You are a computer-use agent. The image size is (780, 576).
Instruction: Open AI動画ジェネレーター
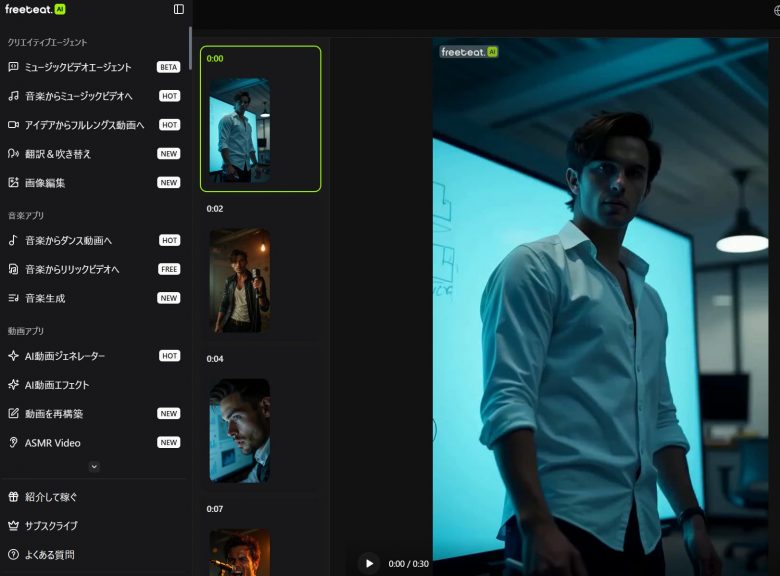click(x=94, y=356)
